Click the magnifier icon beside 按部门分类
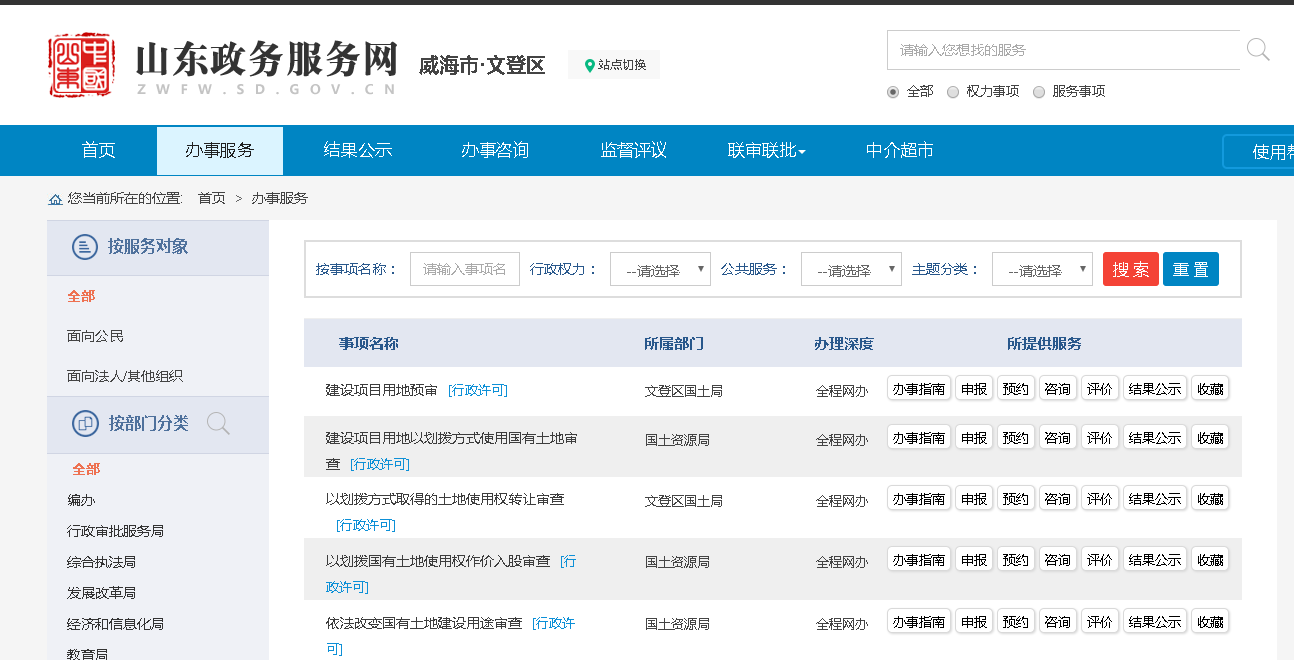The height and width of the screenshot is (660, 1294). click(218, 424)
